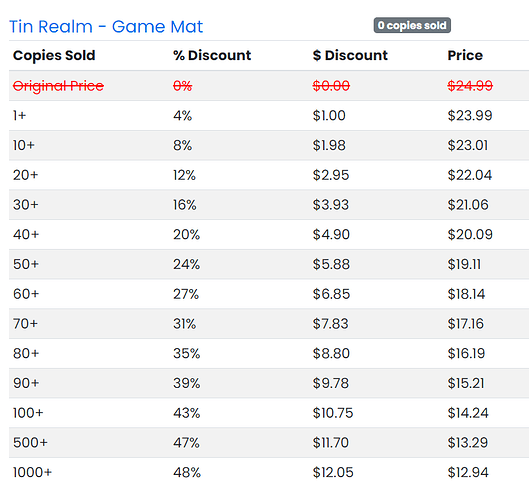Click the Price column header
Screen dimensions: 529x500
click(465, 55)
